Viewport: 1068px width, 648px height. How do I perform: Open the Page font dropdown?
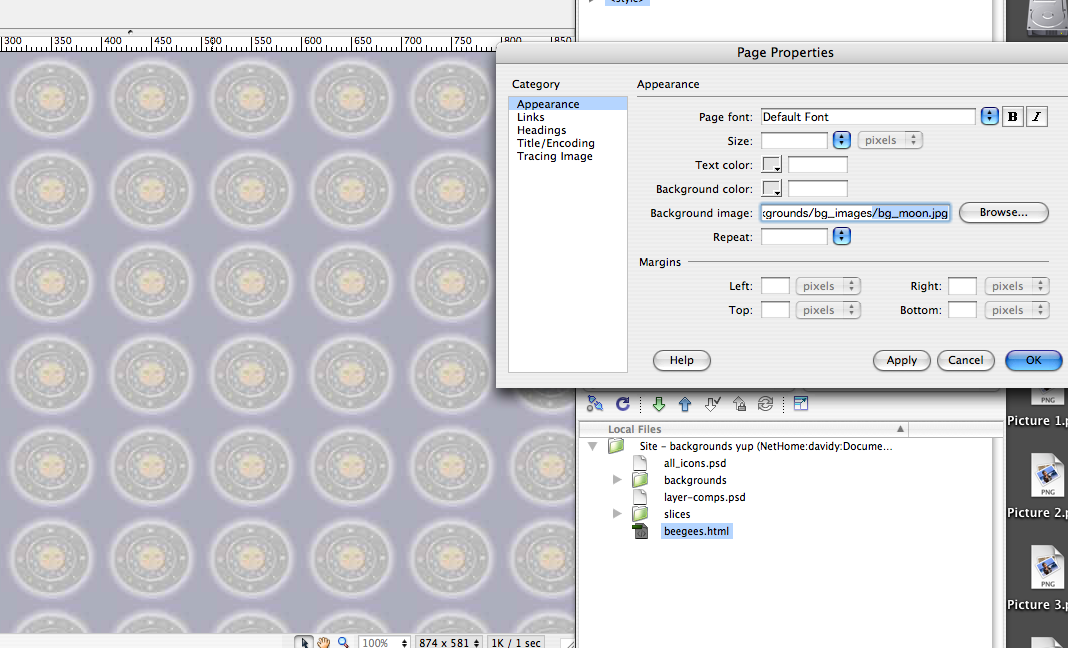click(990, 117)
